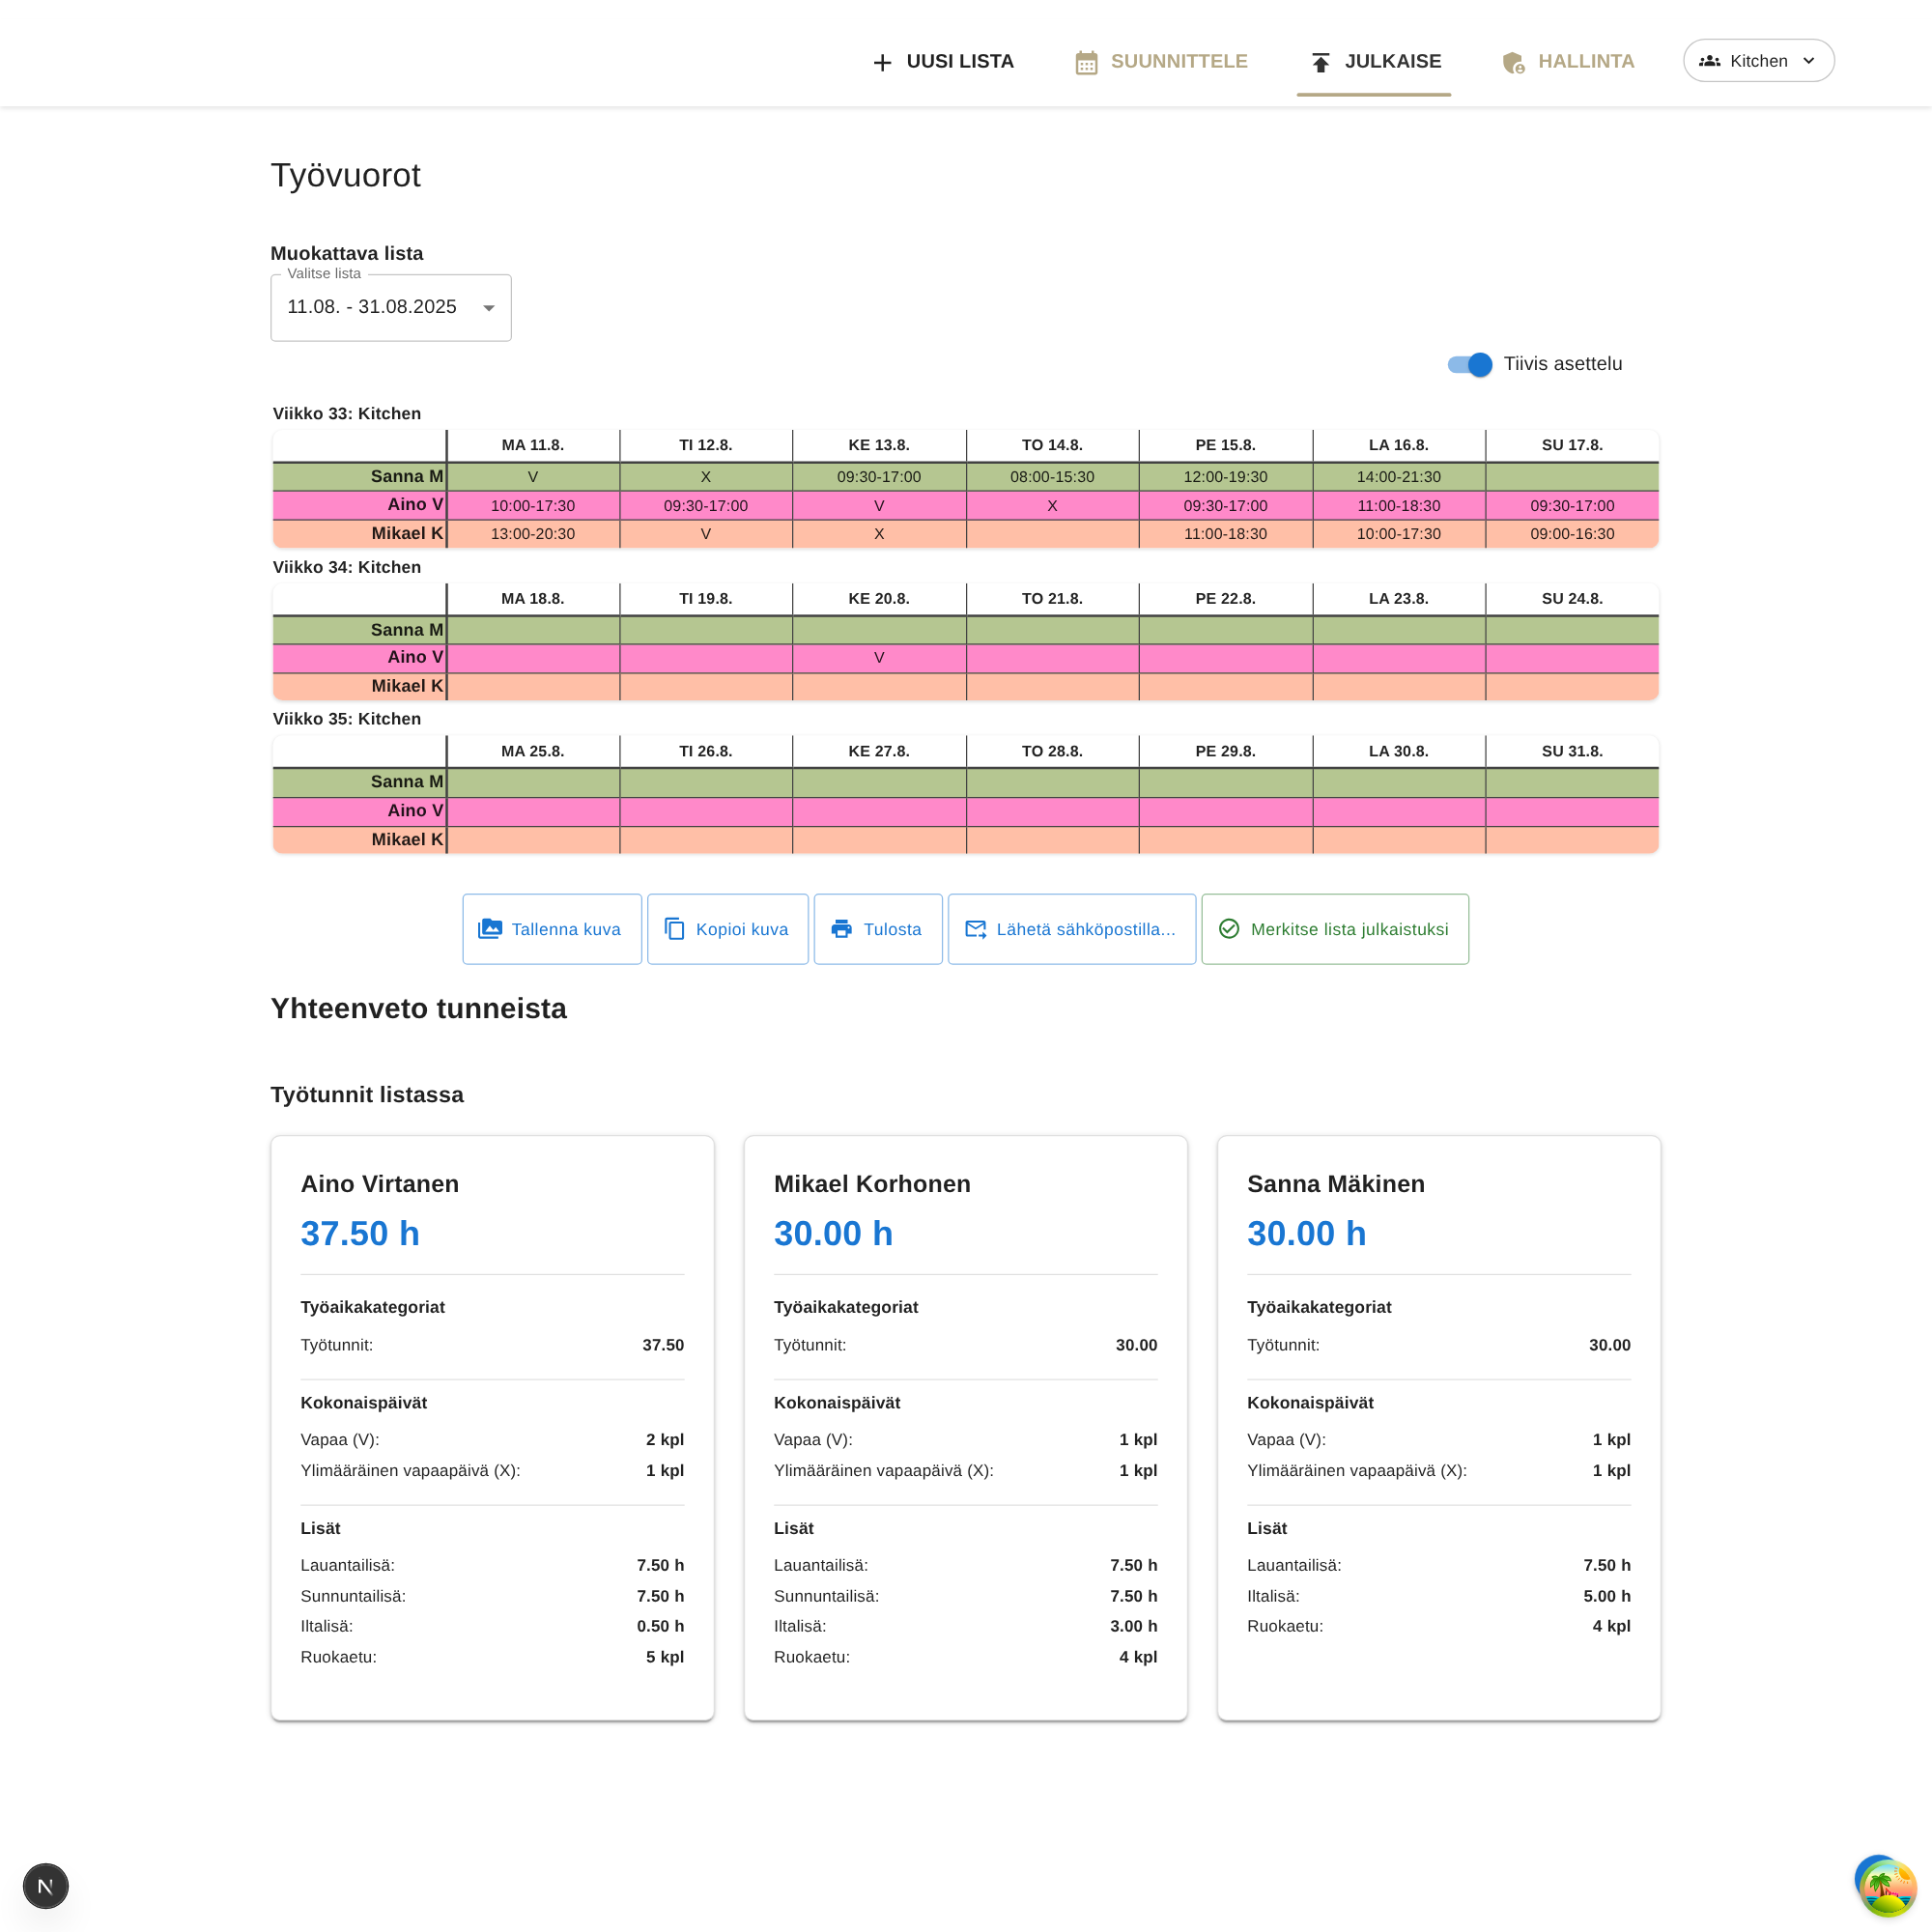Click the calendar icon beside Suunnittele
1932x1932 pixels.
tap(1086, 62)
